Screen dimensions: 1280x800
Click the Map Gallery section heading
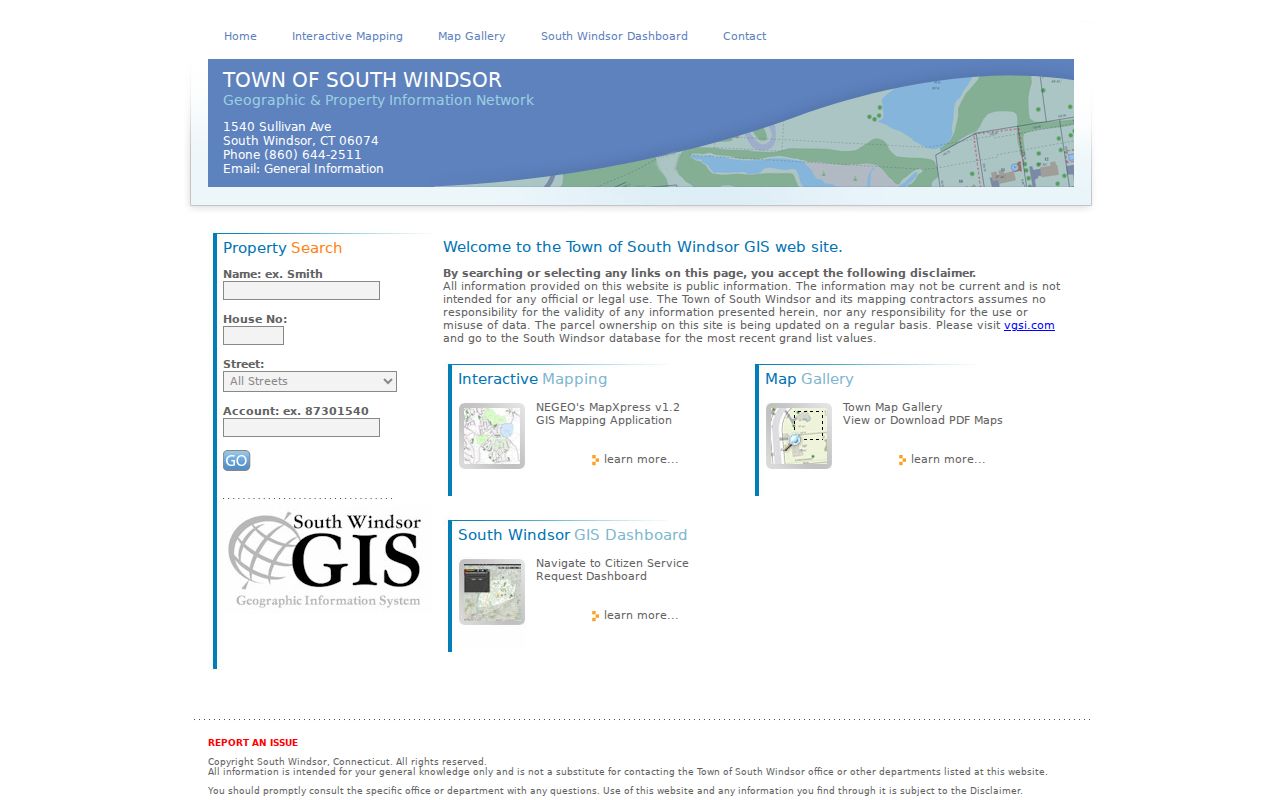(809, 379)
